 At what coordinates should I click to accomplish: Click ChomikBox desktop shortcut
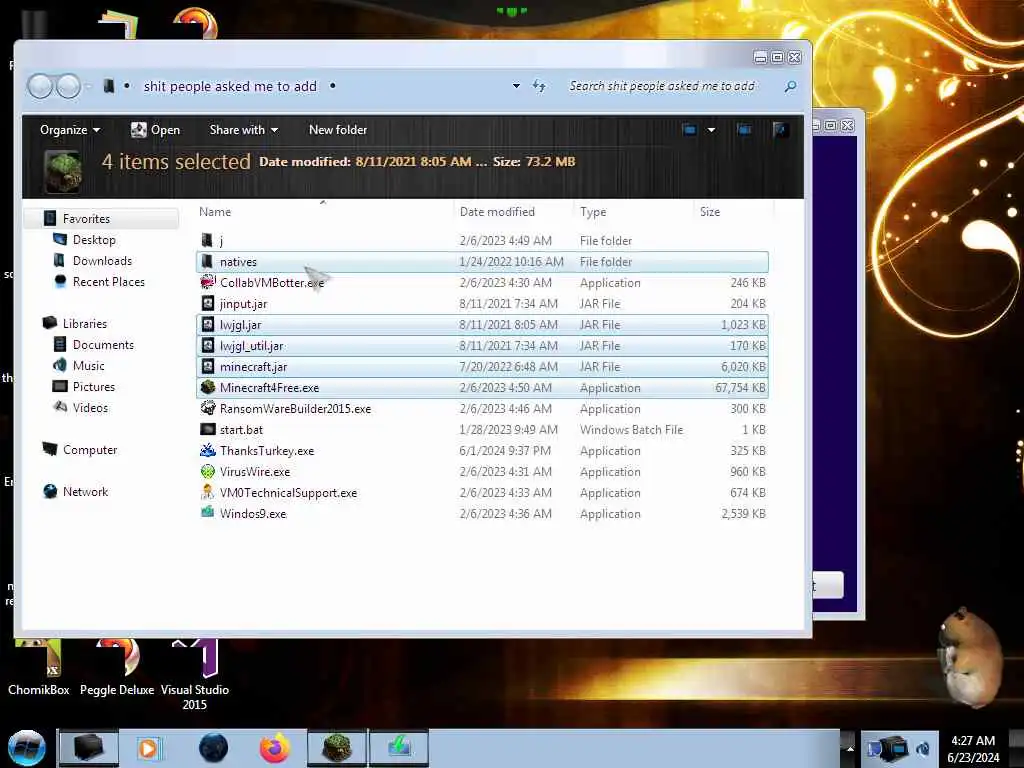coord(39,669)
